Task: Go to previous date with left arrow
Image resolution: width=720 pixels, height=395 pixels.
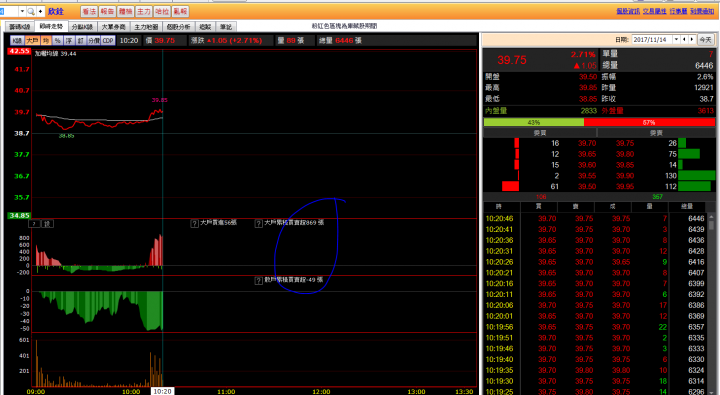Action: (684, 40)
